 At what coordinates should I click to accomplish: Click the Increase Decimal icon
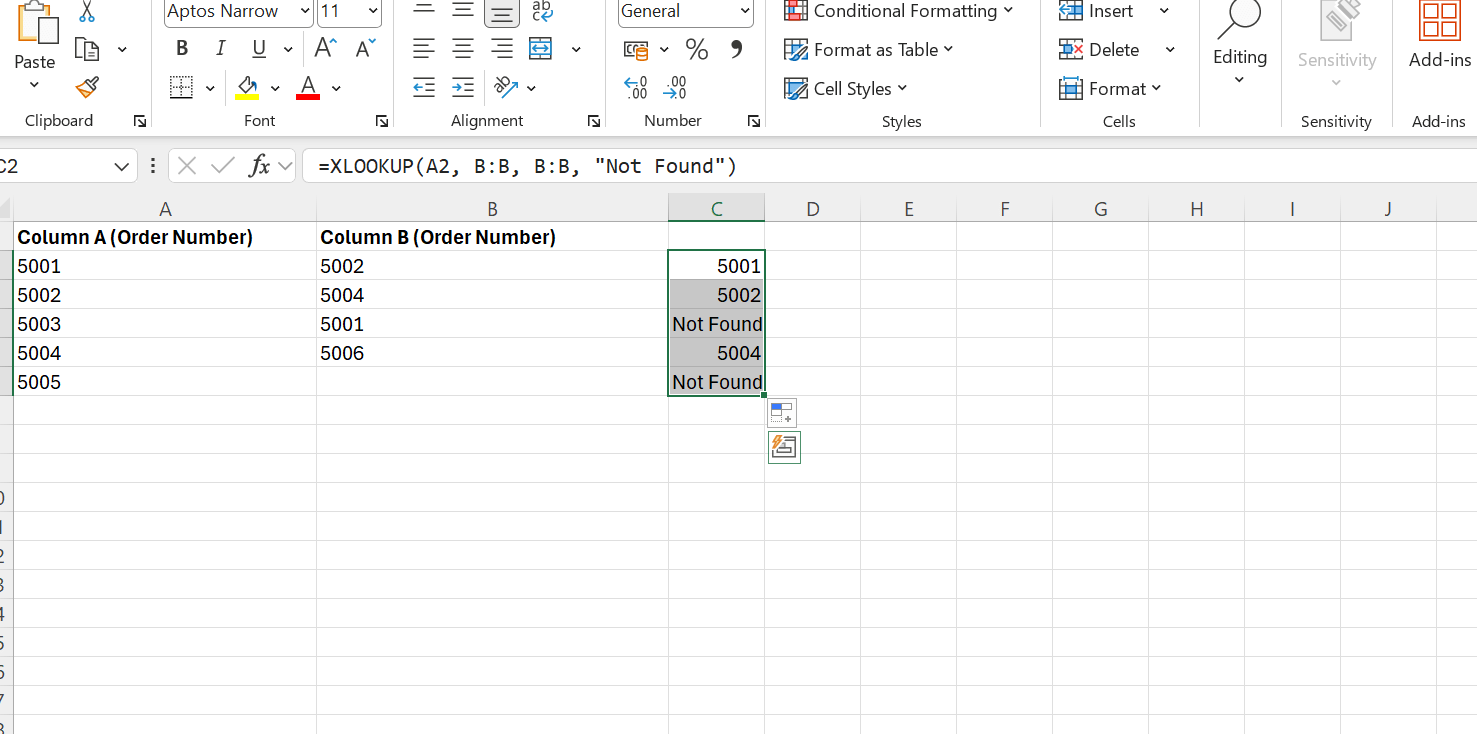pyautogui.click(x=635, y=89)
